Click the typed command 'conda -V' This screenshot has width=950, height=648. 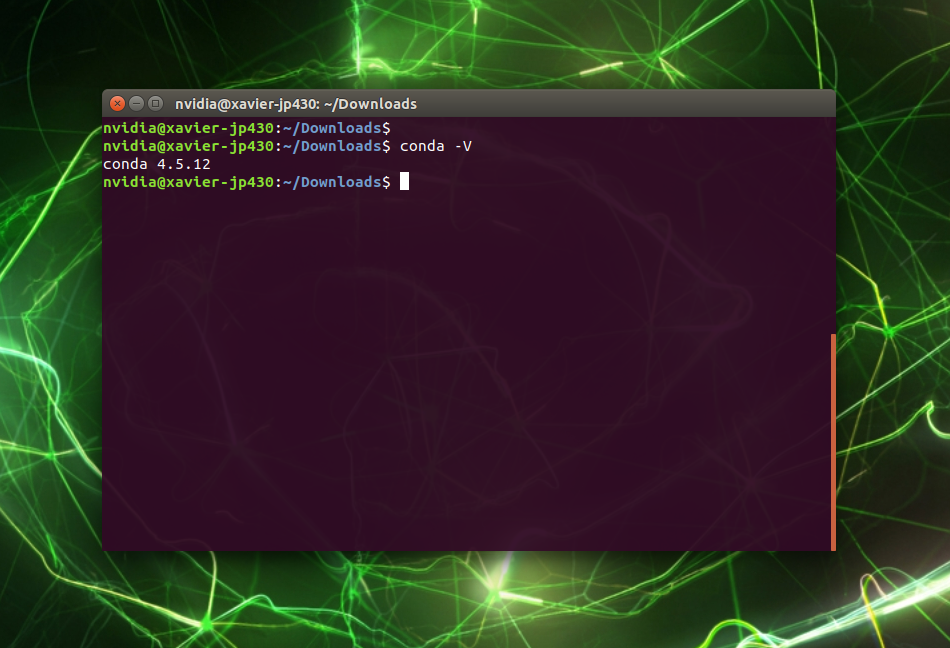[436, 146]
